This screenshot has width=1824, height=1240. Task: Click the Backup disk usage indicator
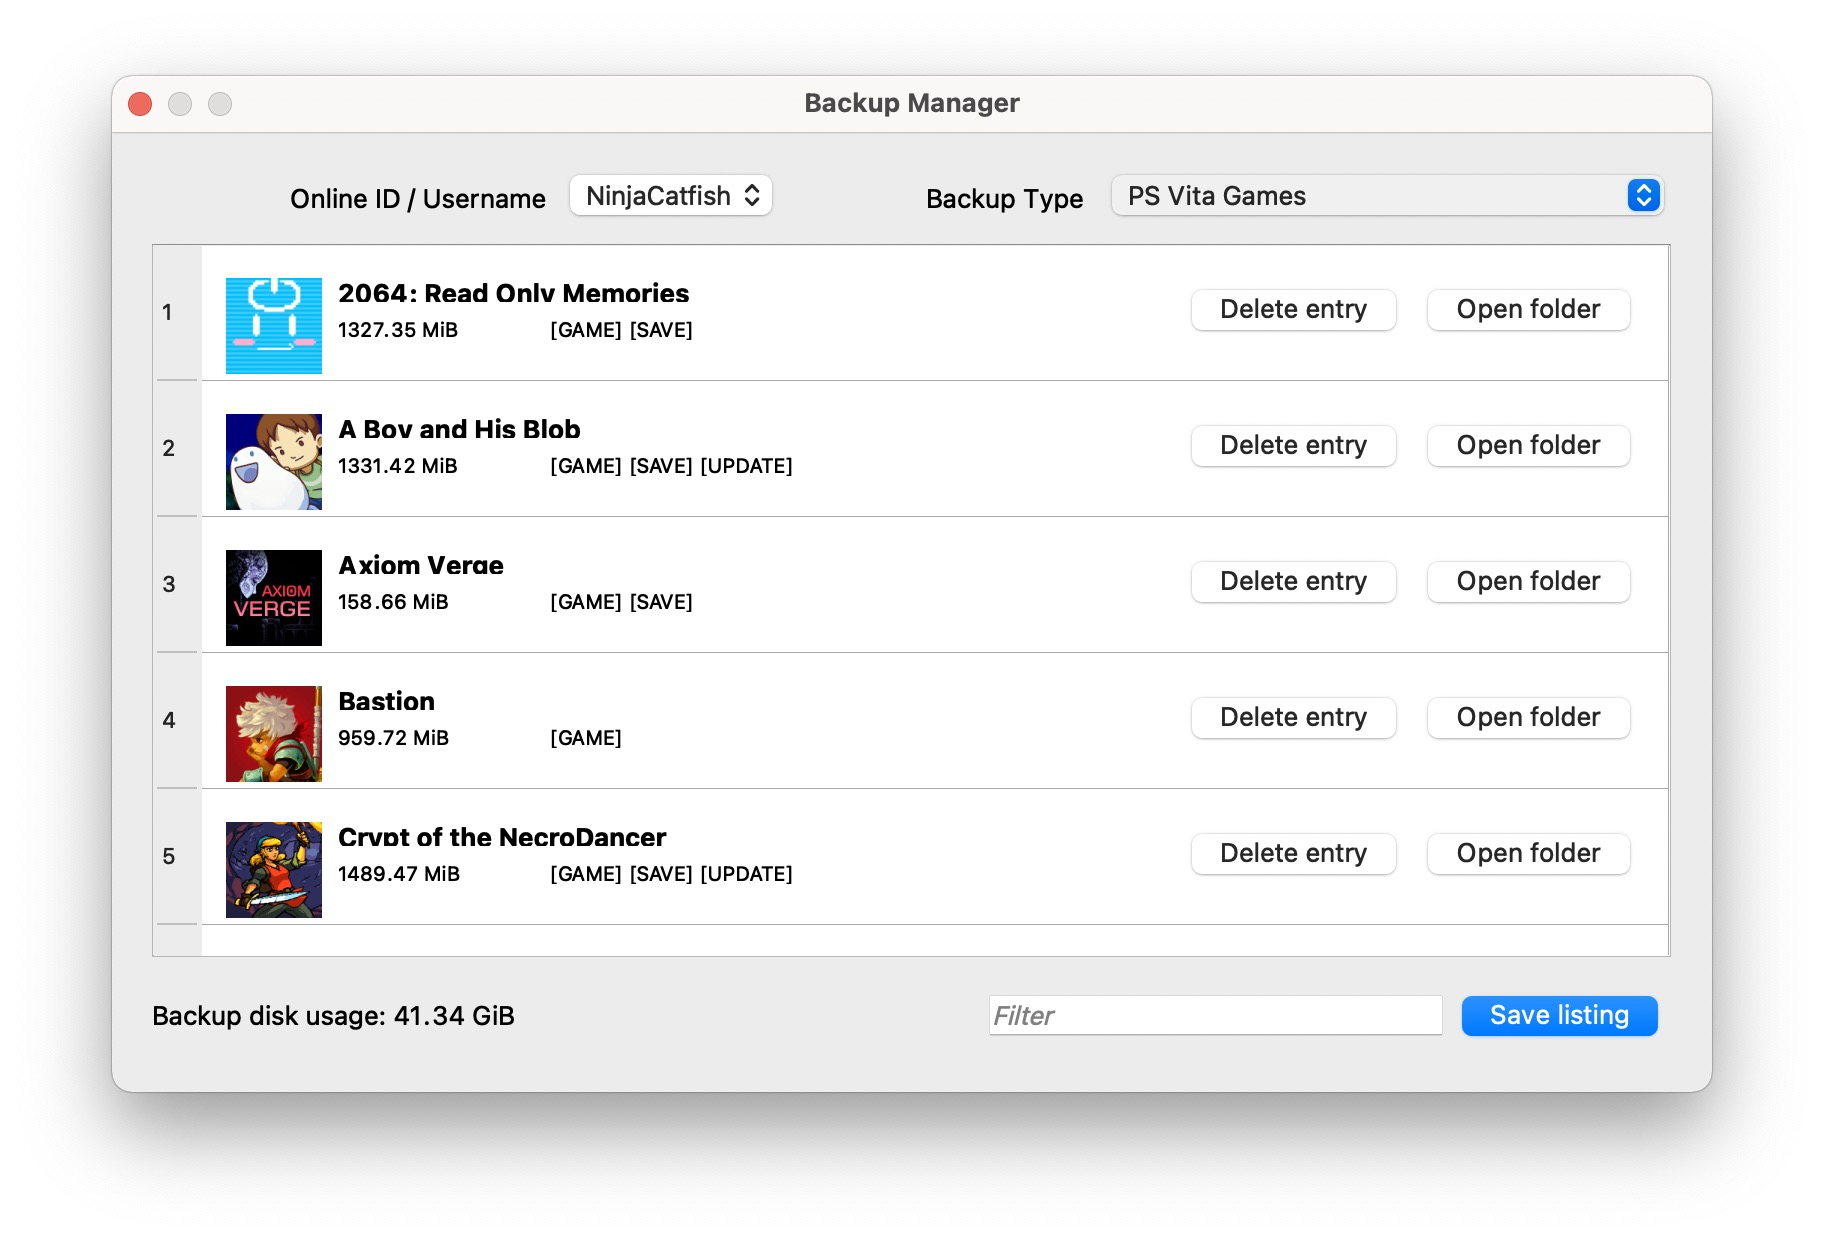click(x=332, y=1015)
